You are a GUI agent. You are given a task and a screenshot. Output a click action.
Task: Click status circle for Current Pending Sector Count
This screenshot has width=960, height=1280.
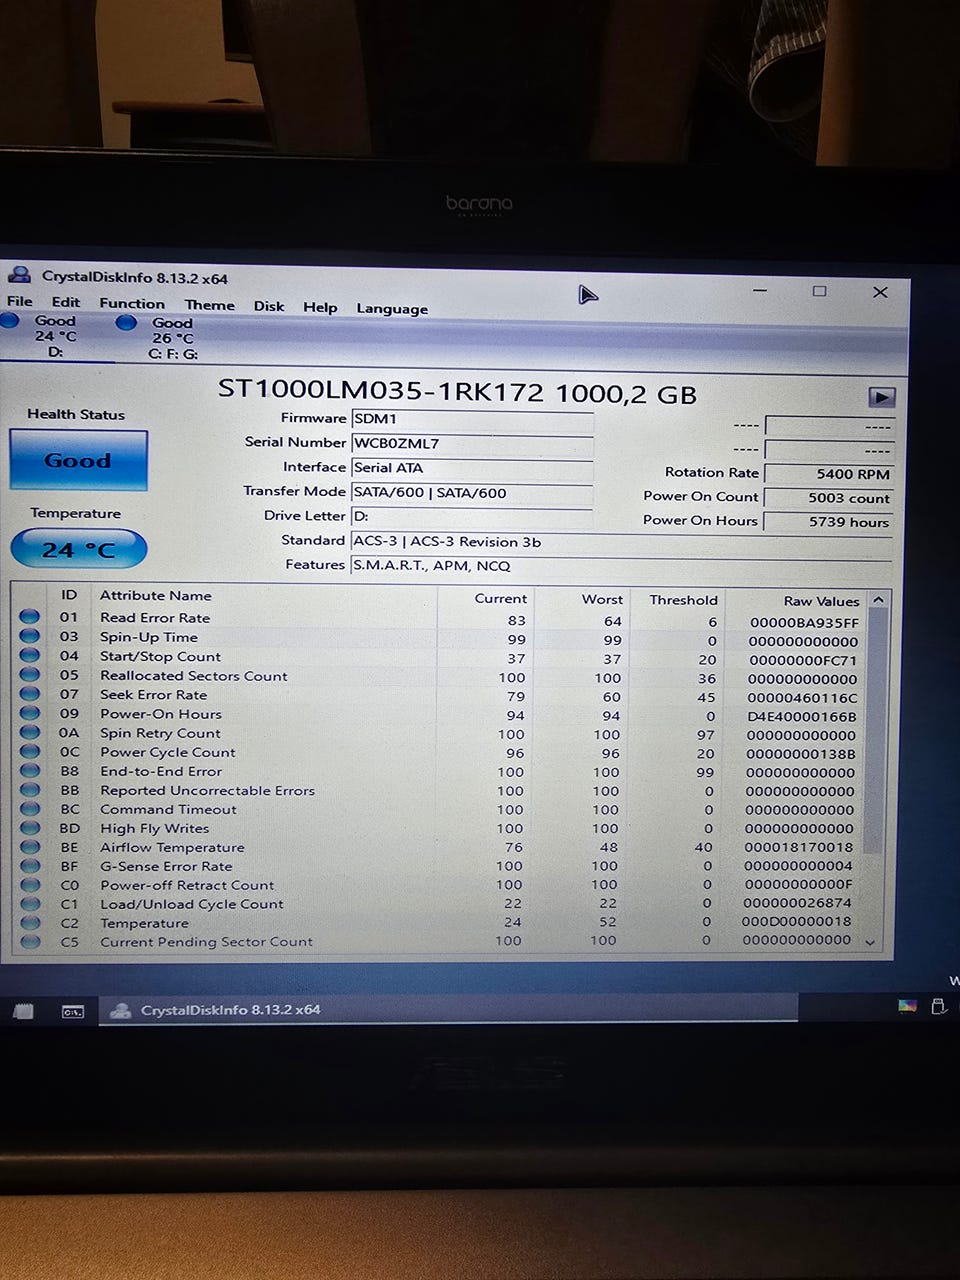point(30,942)
